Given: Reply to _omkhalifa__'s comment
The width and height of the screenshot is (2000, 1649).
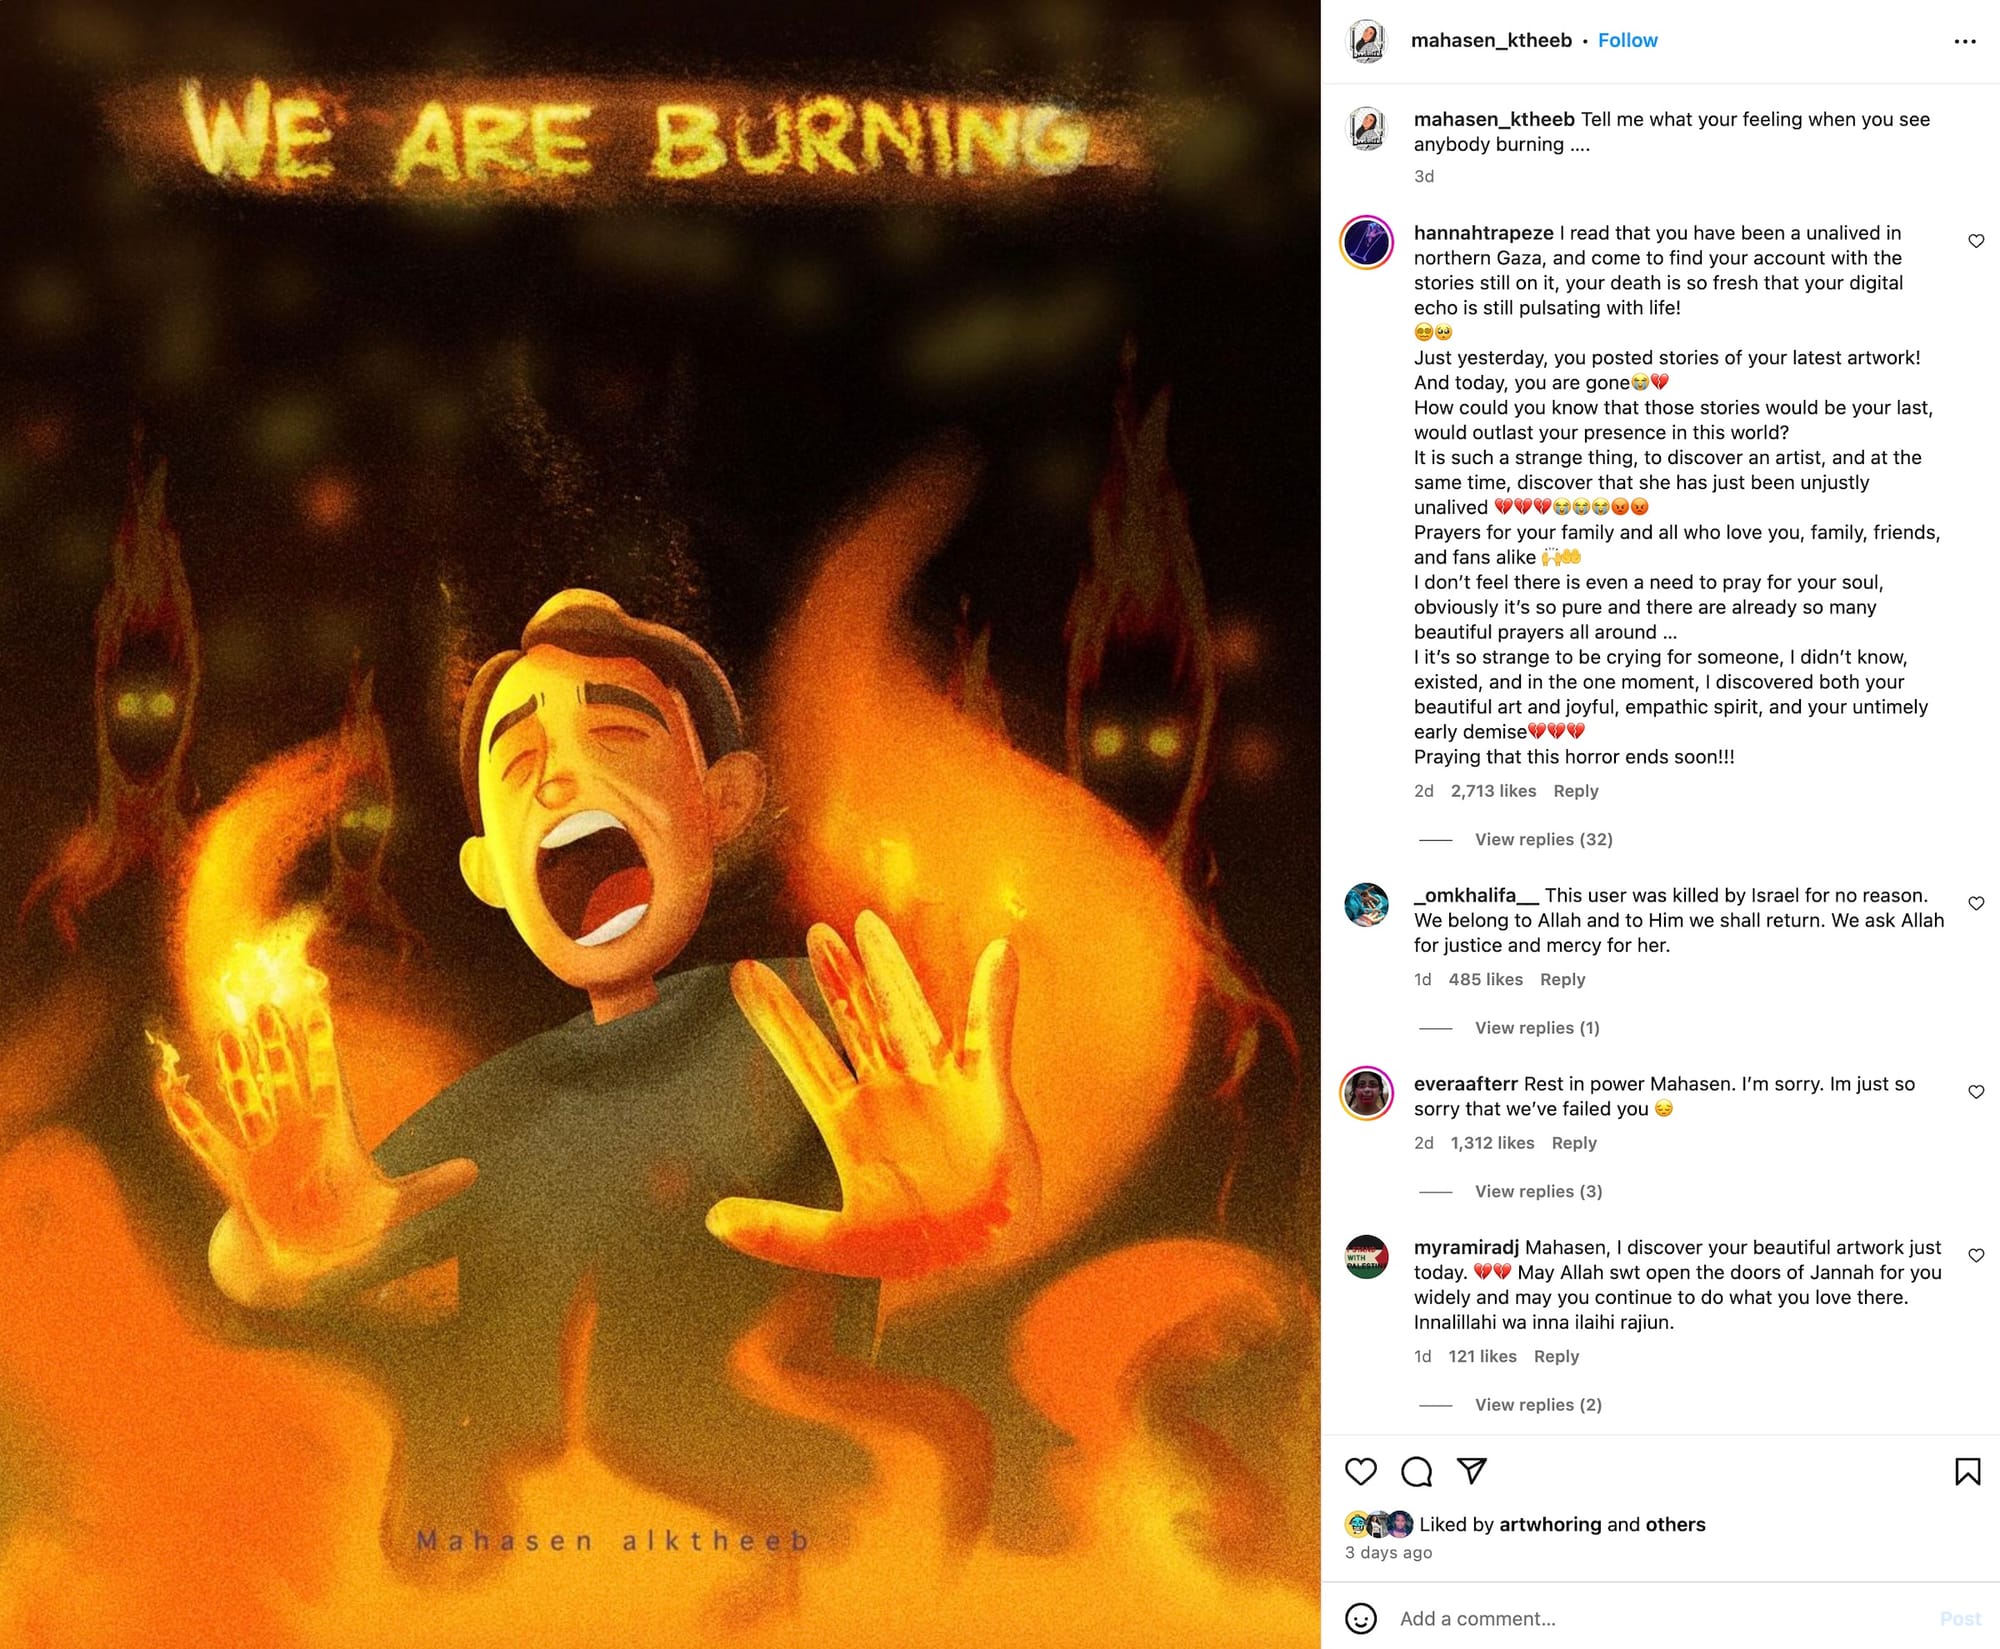Looking at the screenshot, I should pyautogui.click(x=1562, y=980).
